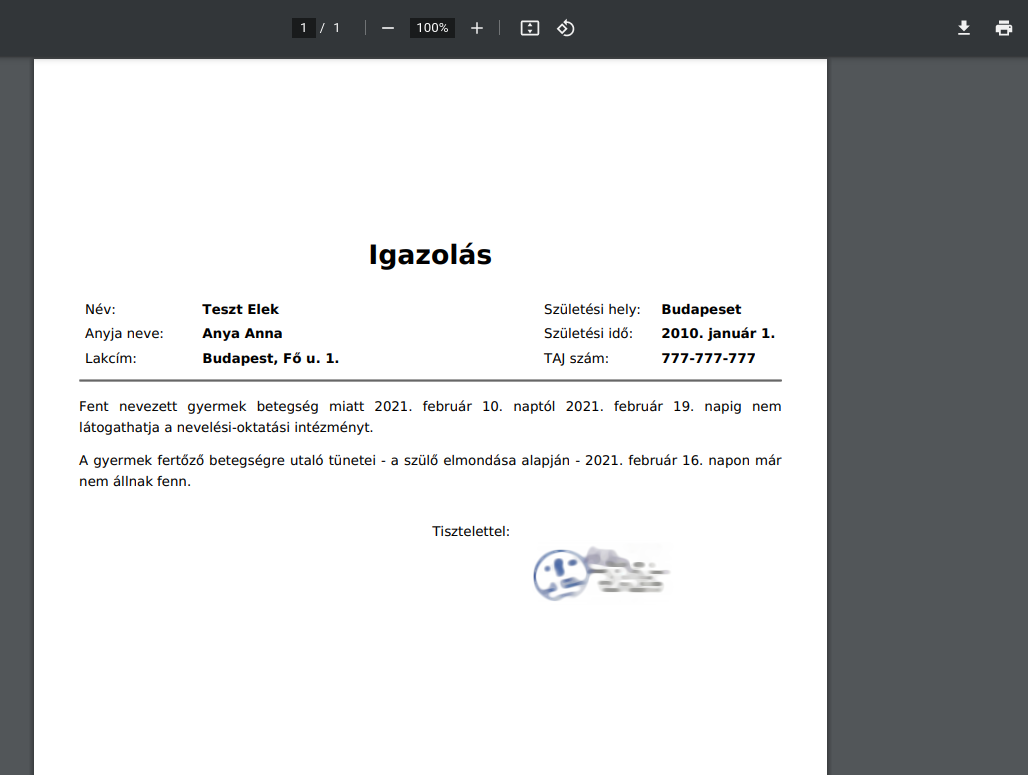
Task: Click the birth date 2010. január 1.
Action: click(x=718, y=334)
